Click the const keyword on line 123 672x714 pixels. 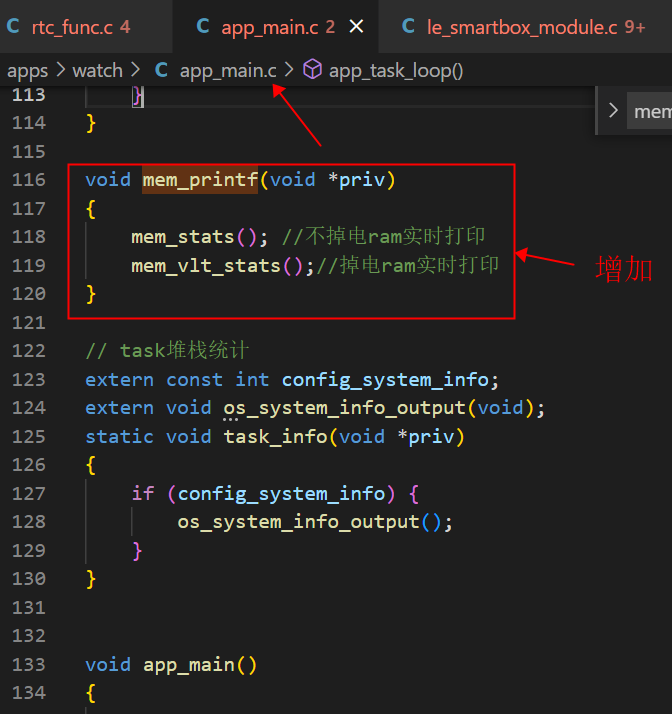coord(194,380)
